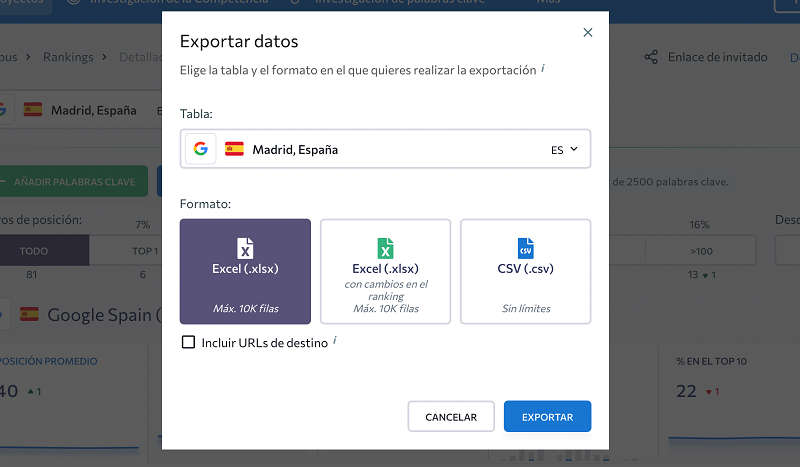Click the white Excel file icon
The image size is (800, 467).
[245, 249]
